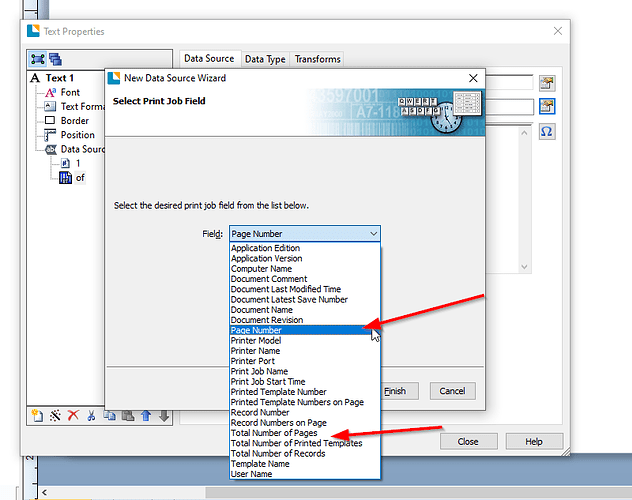Choose Computer Name from the list
The image size is (632, 500).
pyautogui.click(x=305, y=269)
